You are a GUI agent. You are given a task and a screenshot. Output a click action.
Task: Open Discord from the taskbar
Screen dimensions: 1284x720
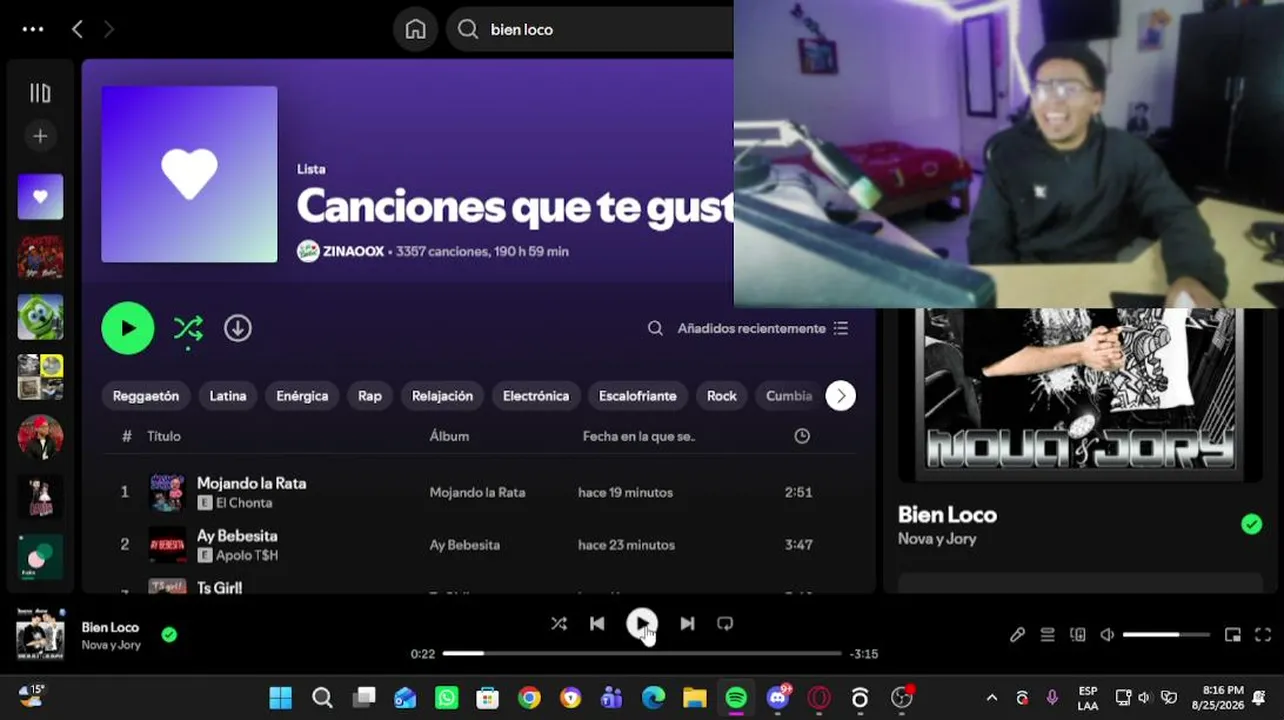pyautogui.click(x=778, y=698)
